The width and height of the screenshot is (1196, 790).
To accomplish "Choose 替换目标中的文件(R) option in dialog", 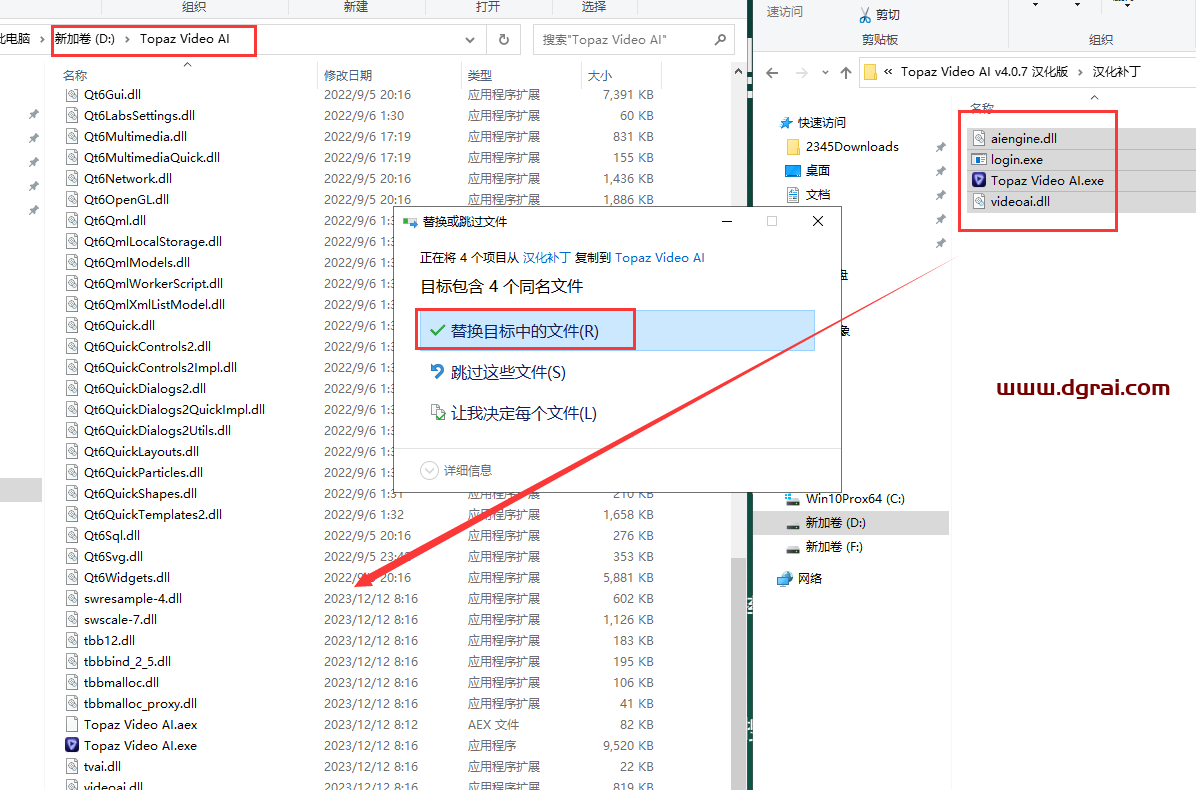I will tap(616, 331).
